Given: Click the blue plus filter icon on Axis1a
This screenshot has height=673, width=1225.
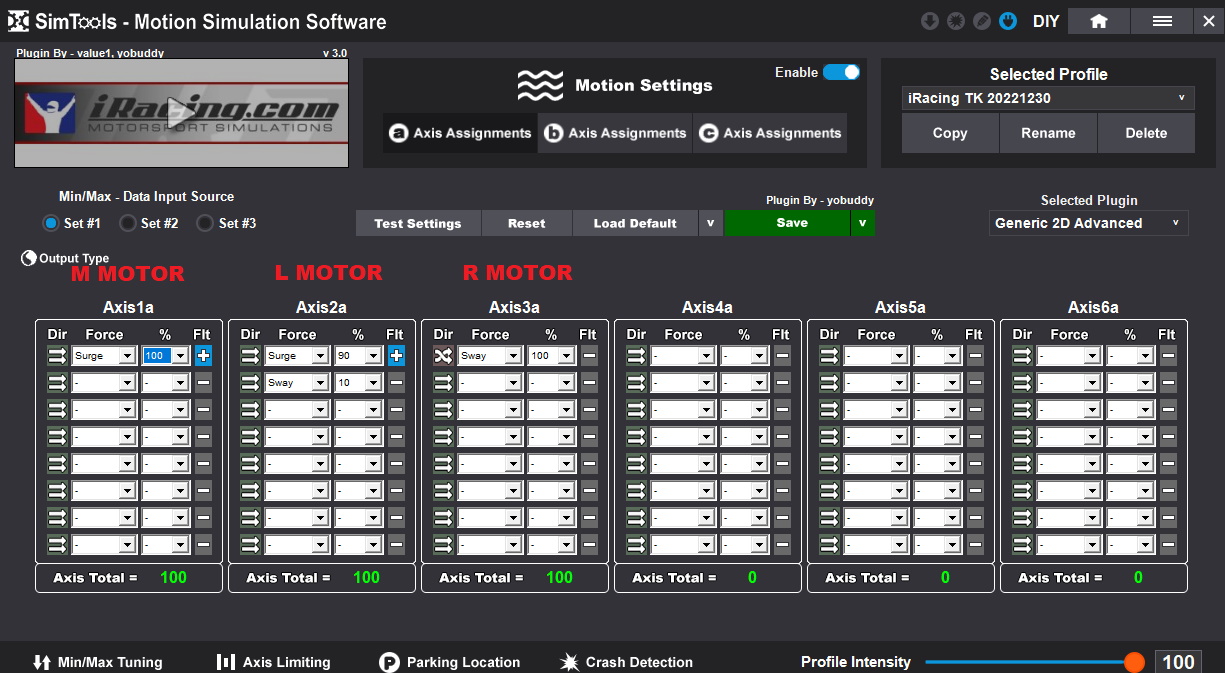Looking at the screenshot, I should 203,356.
